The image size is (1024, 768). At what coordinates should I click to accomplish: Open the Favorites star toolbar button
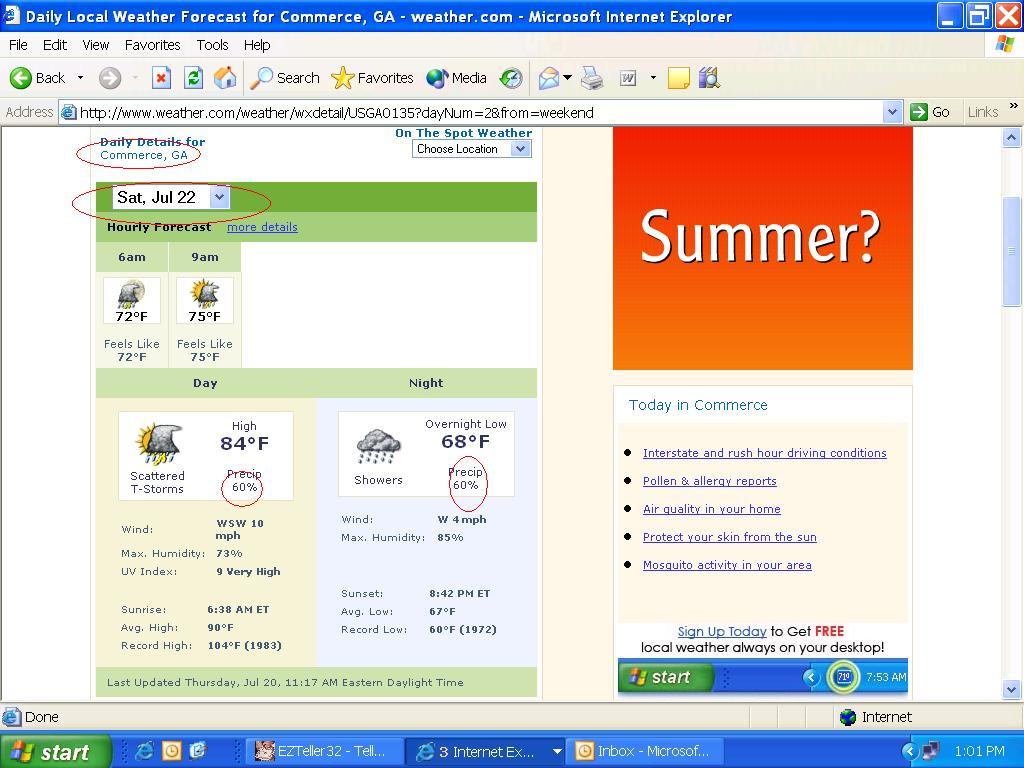pos(372,78)
